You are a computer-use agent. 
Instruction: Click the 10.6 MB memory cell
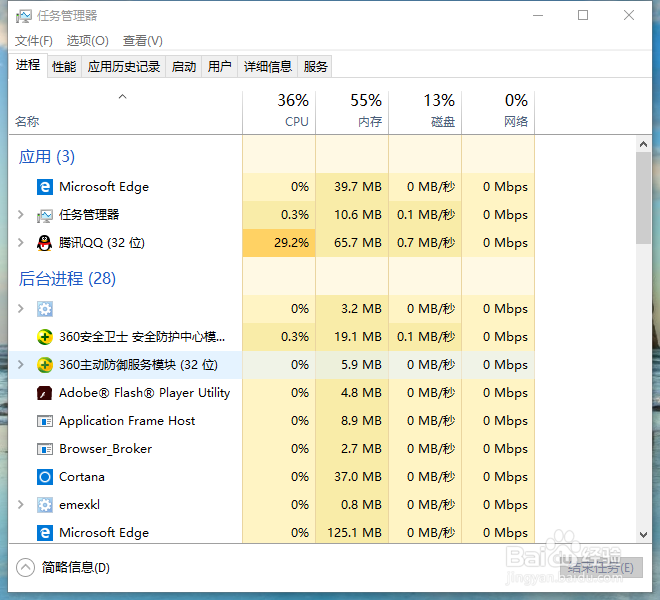tap(352, 215)
